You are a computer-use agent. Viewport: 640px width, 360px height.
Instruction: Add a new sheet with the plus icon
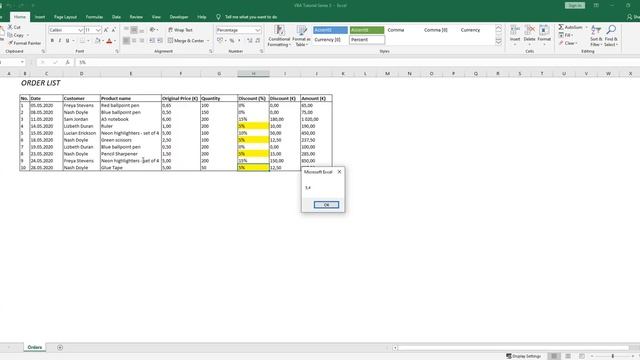pyautogui.click(x=60, y=347)
